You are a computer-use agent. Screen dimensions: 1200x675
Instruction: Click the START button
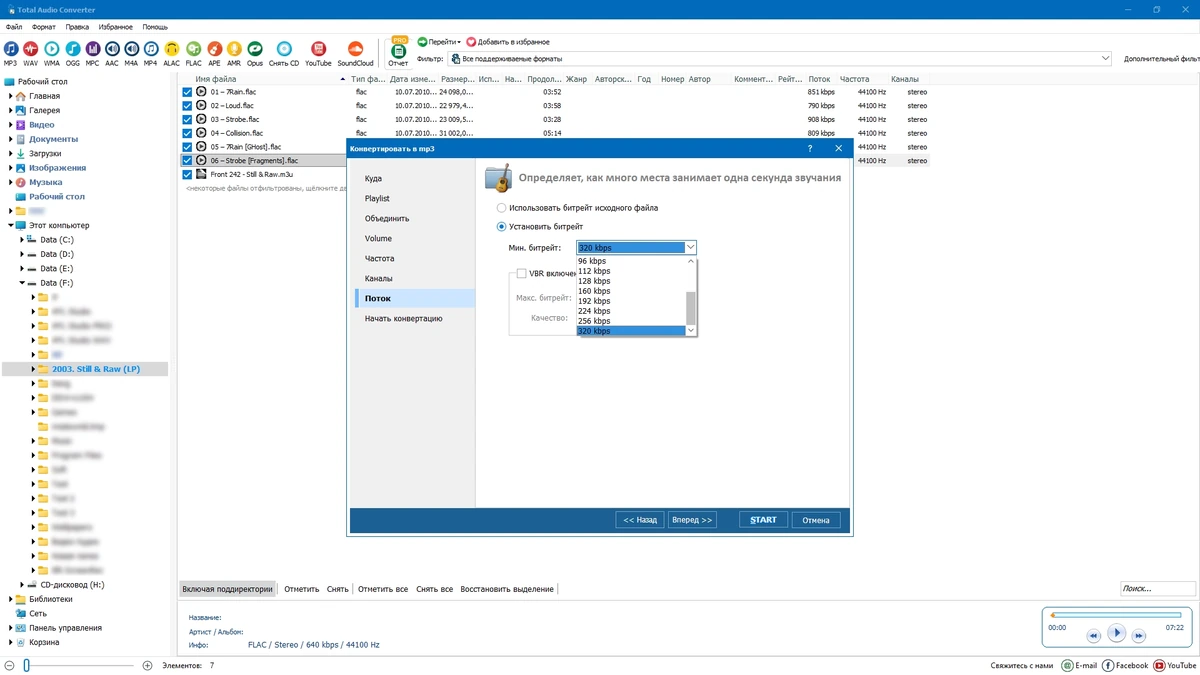pos(764,520)
